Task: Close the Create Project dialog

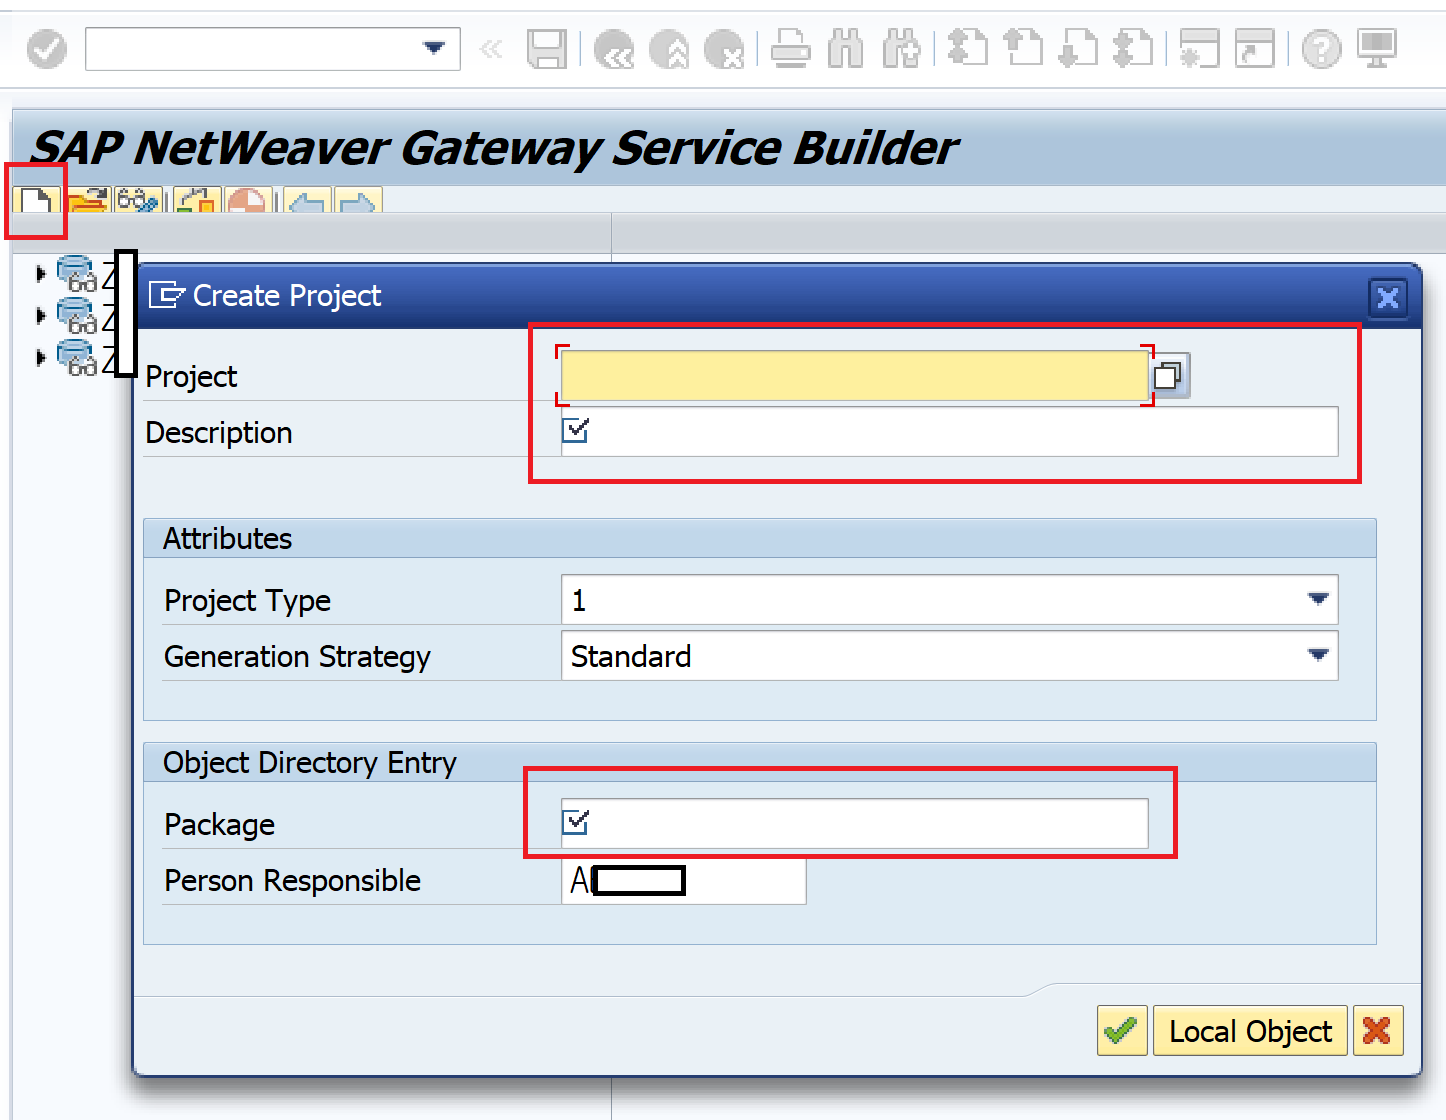Action: (x=1388, y=297)
